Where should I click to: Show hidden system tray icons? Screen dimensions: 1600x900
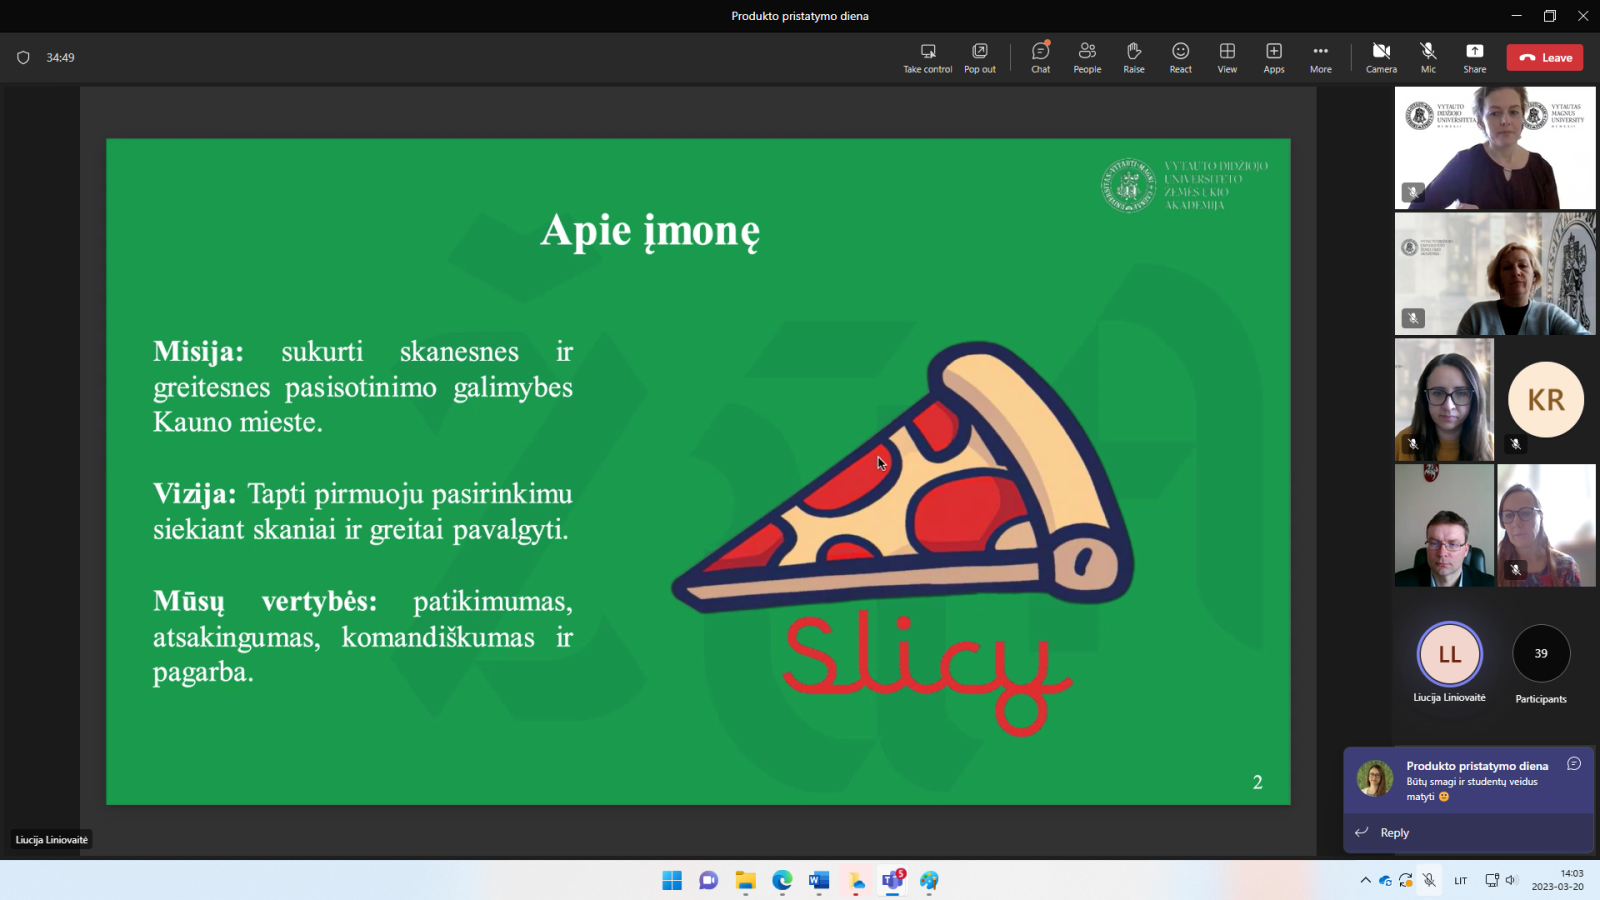(x=1365, y=880)
